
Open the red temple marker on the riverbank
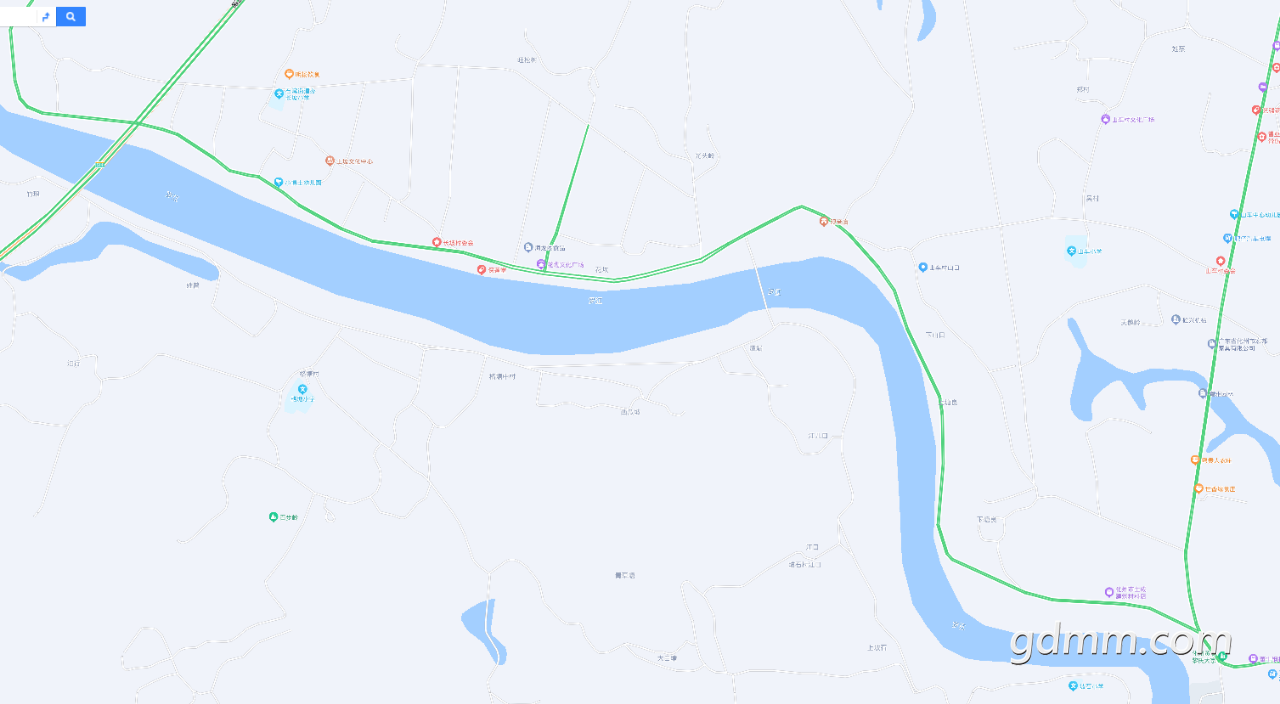[481, 270]
